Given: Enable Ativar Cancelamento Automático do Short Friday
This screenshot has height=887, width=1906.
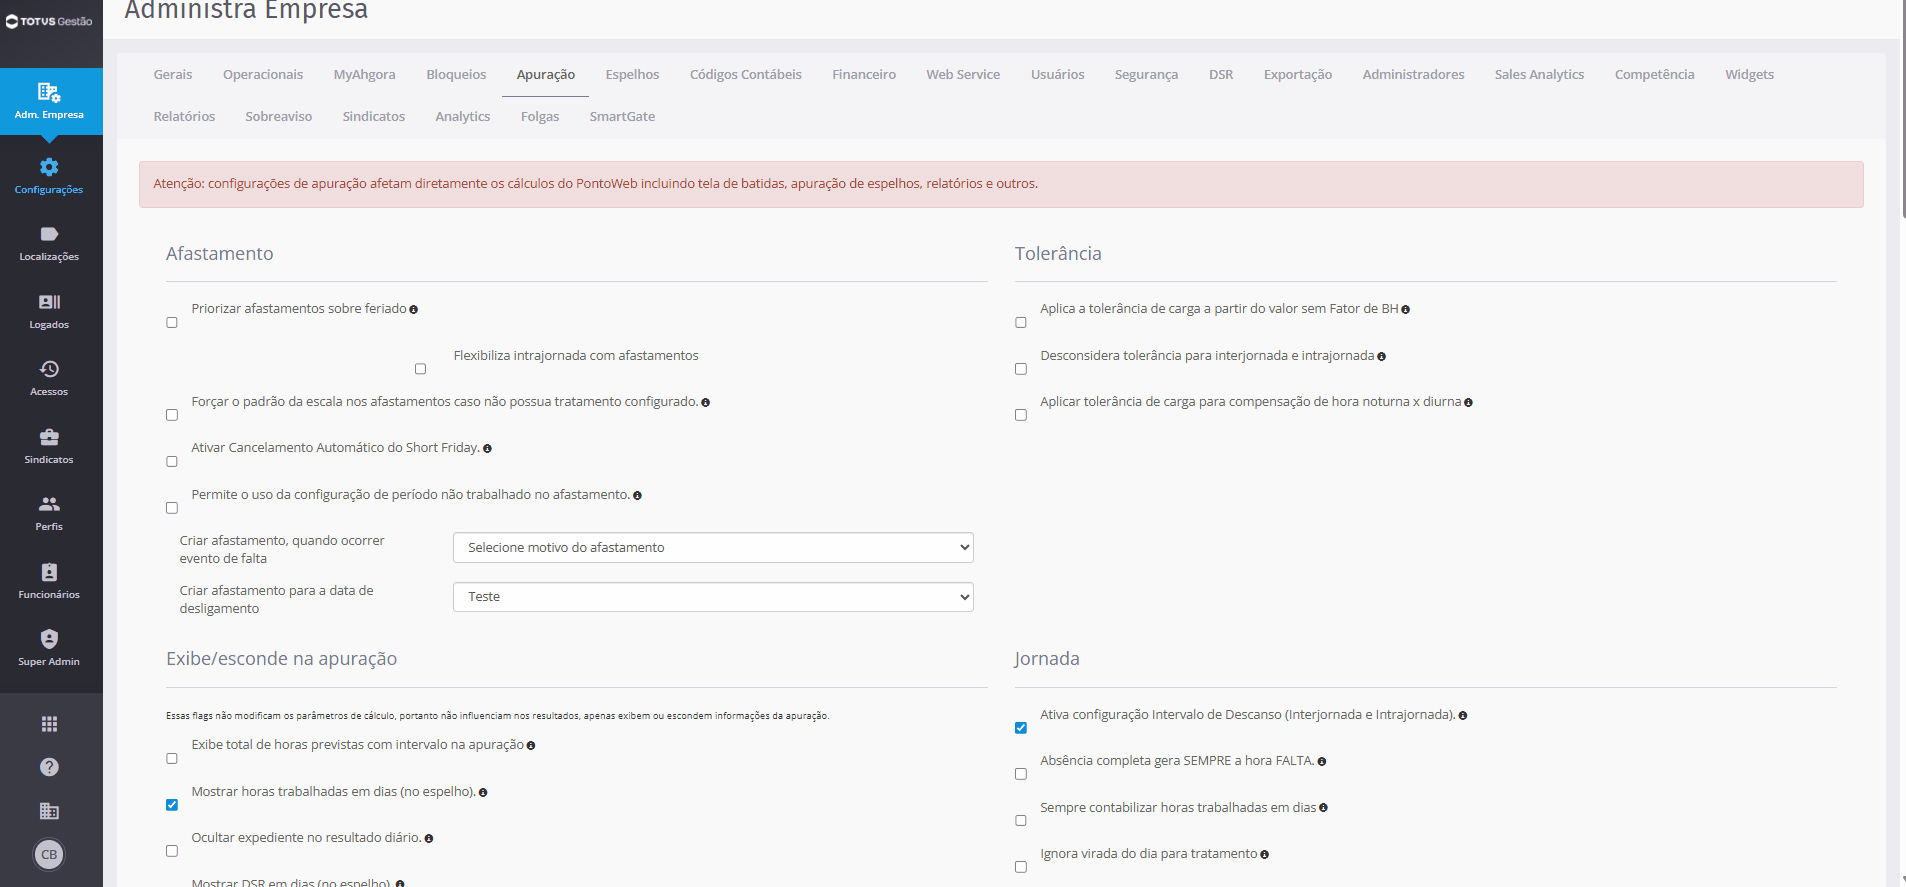Looking at the screenshot, I should (172, 462).
